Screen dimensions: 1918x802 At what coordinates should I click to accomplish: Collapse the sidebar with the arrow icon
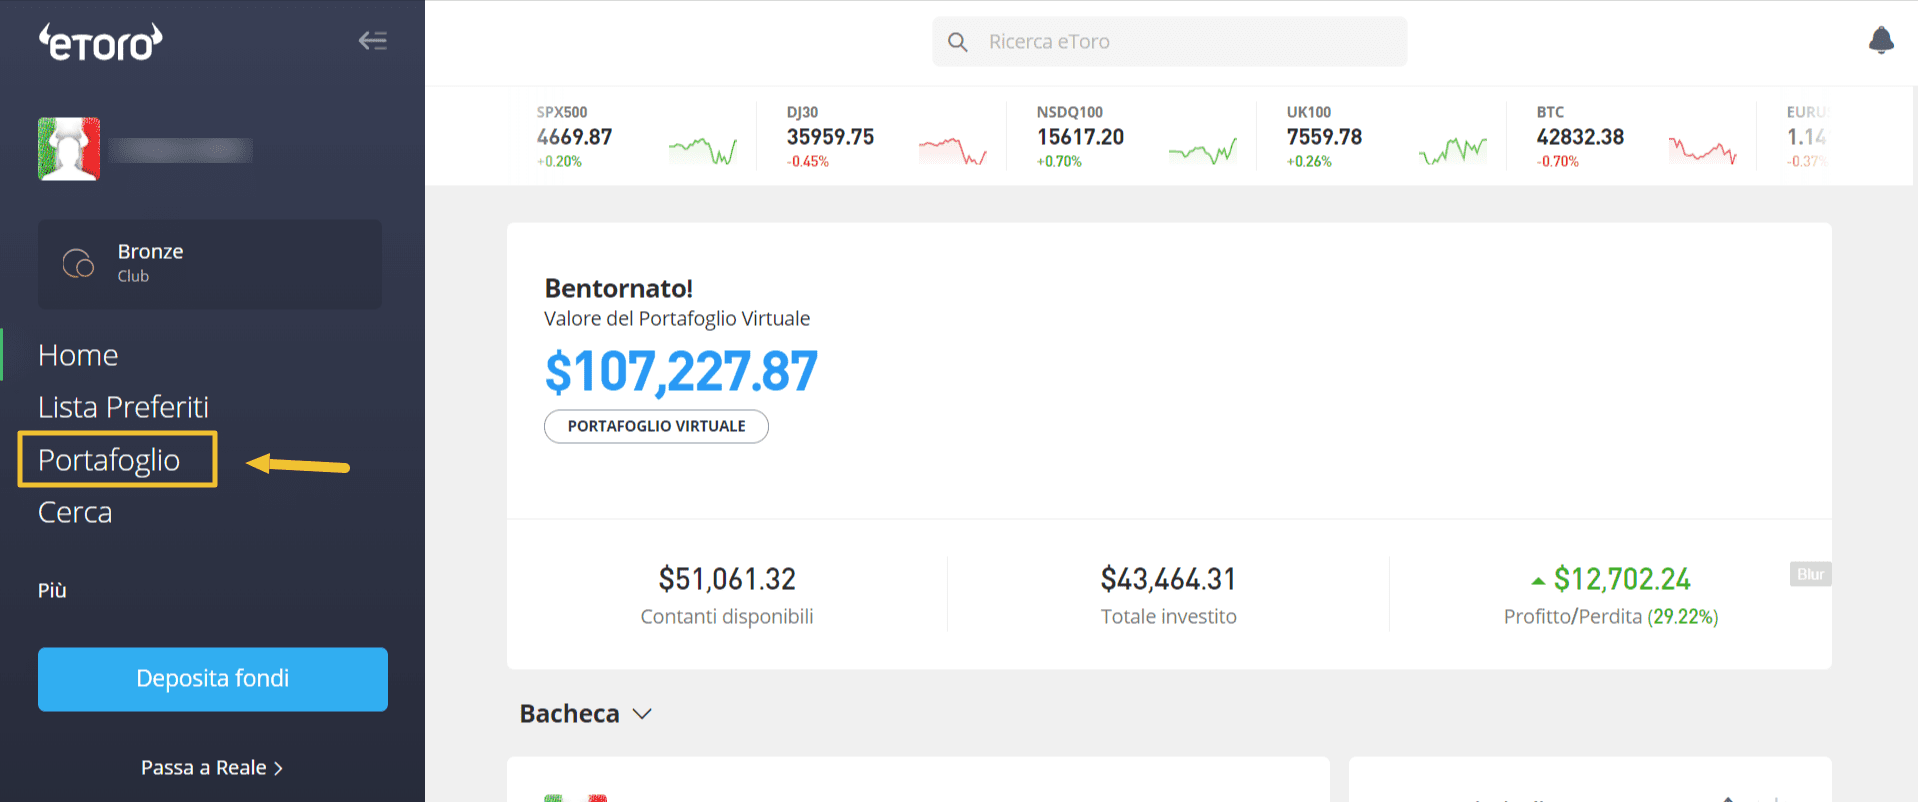click(x=373, y=41)
